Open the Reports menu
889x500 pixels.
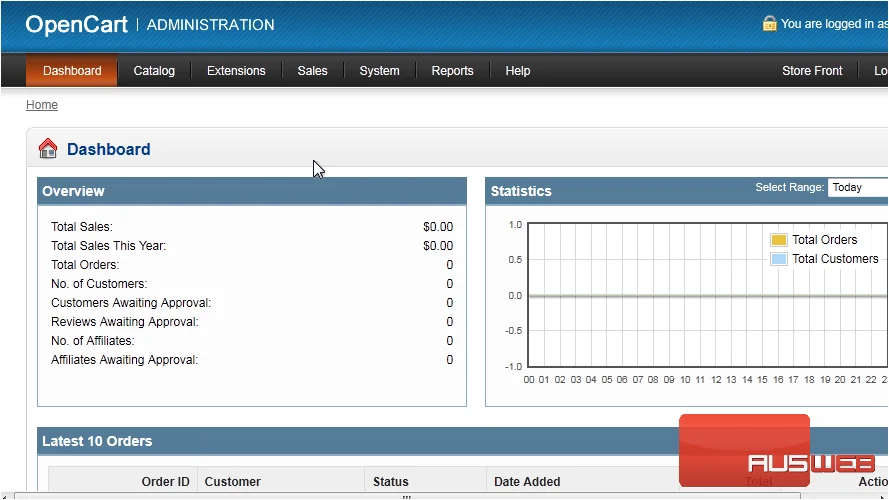tap(452, 71)
